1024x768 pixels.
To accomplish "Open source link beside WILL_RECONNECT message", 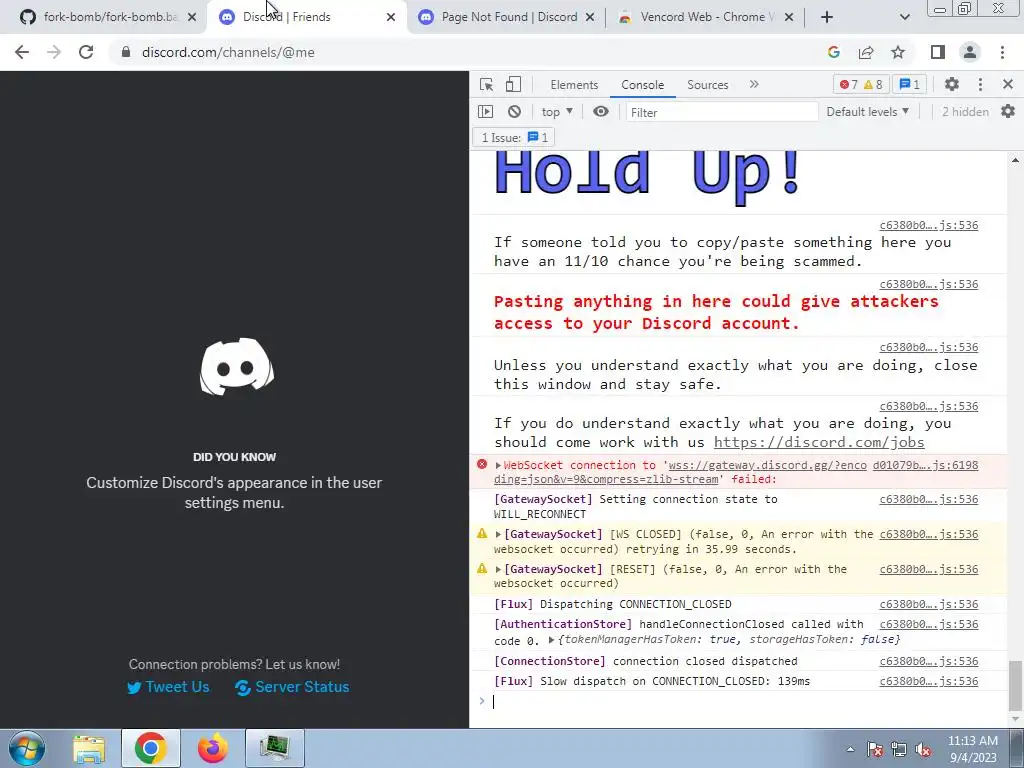I will (x=929, y=500).
